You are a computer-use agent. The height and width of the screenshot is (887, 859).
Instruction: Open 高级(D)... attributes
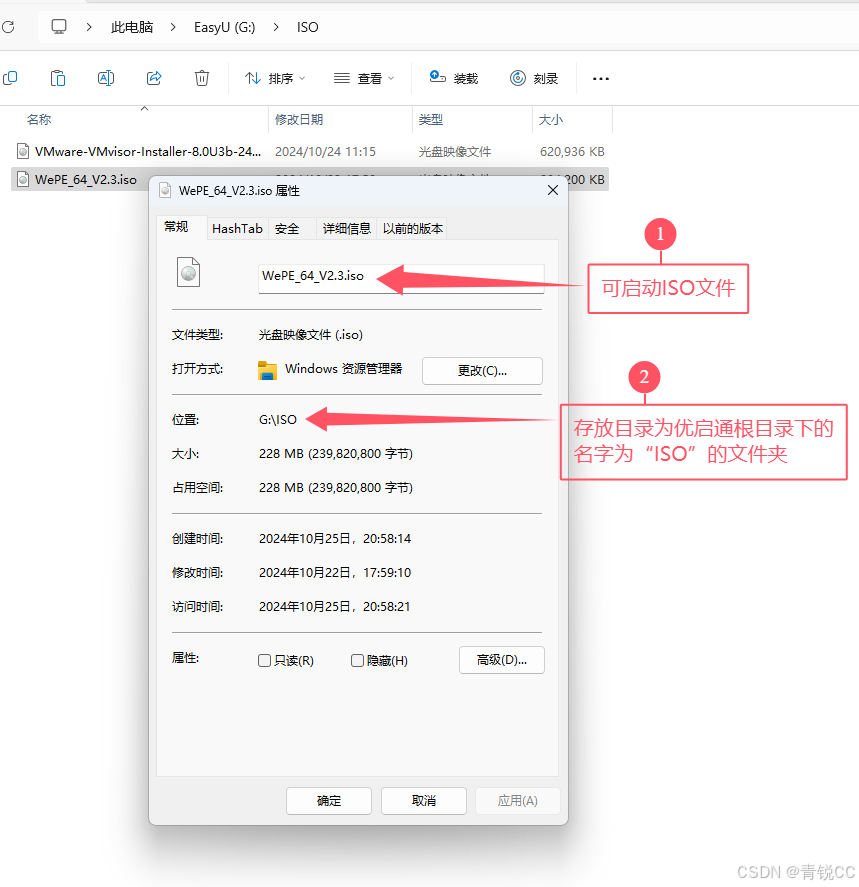click(x=502, y=660)
